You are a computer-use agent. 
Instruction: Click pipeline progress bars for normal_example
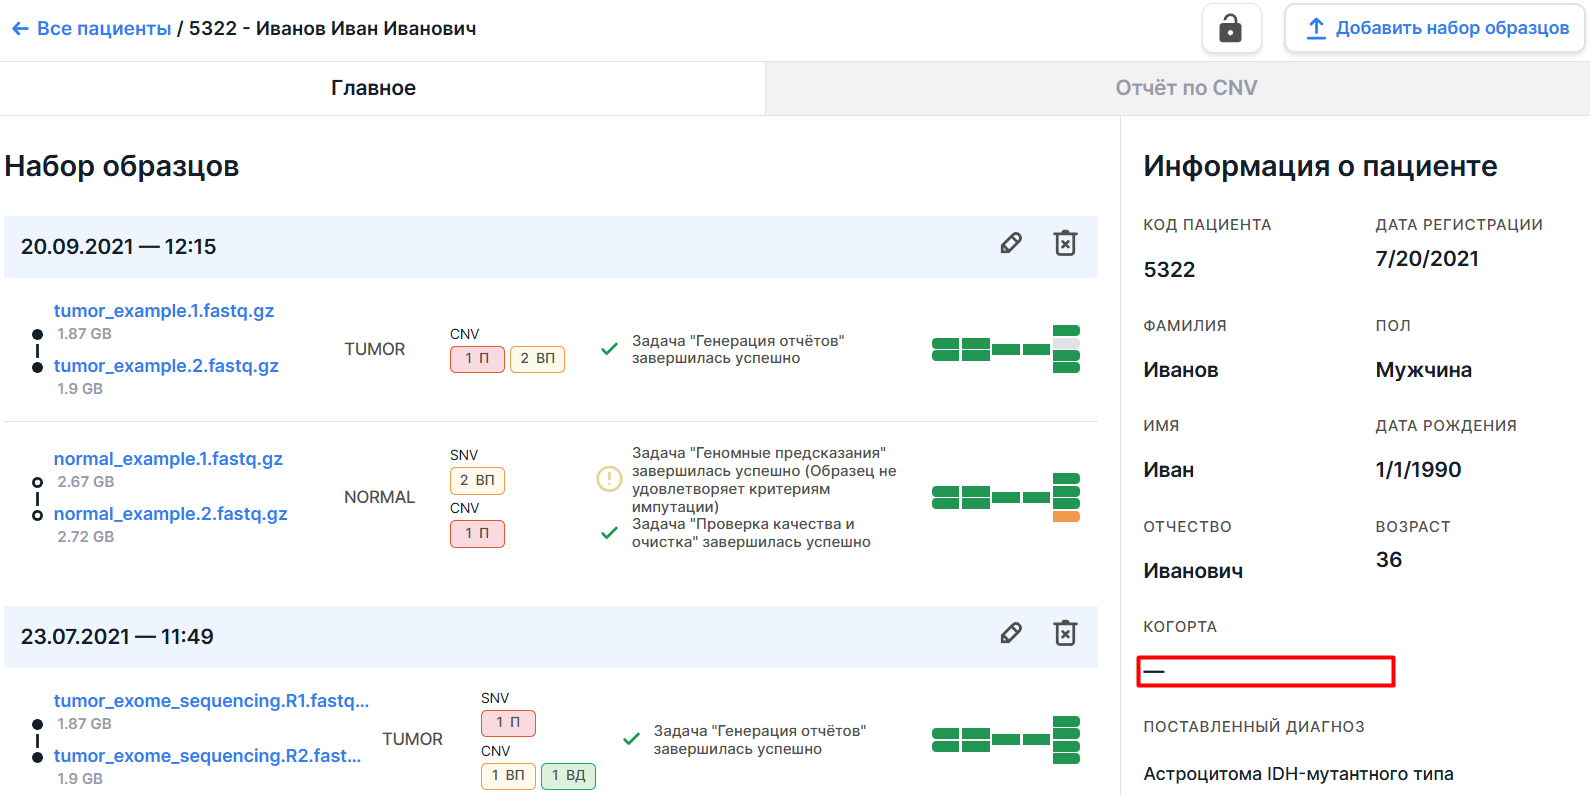[x=1006, y=497]
